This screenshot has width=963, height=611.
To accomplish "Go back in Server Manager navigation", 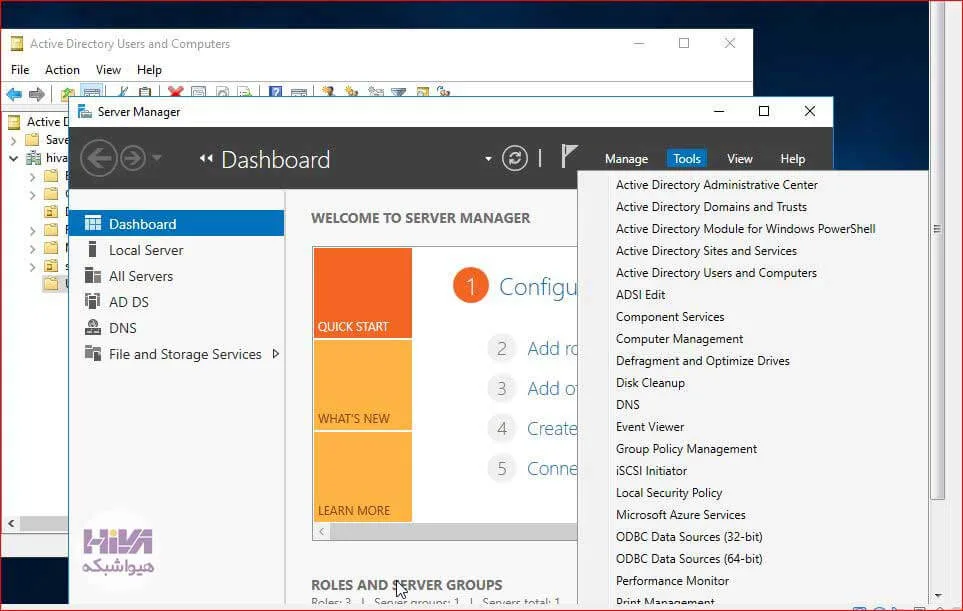I will [x=98, y=158].
